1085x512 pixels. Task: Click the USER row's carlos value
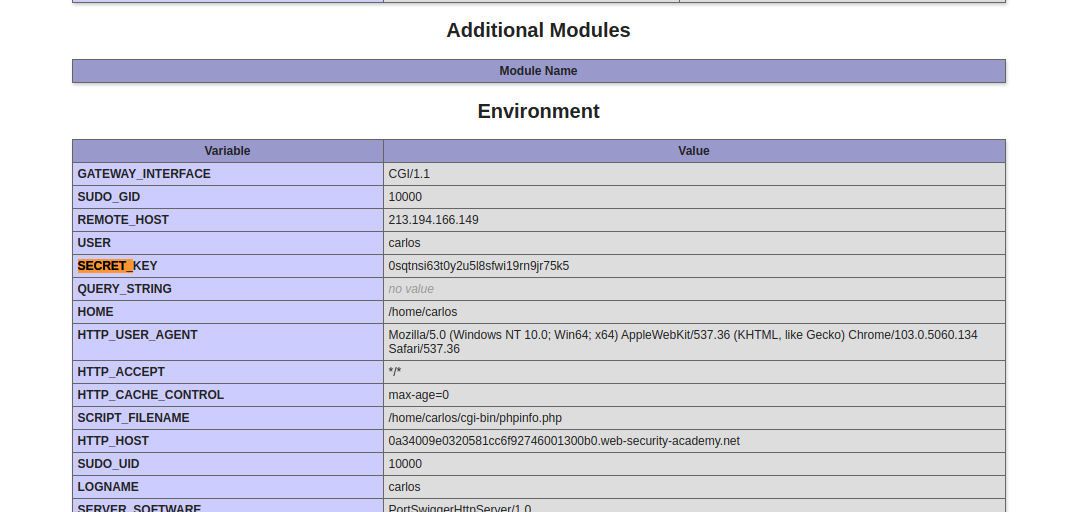(x=404, y=243)
